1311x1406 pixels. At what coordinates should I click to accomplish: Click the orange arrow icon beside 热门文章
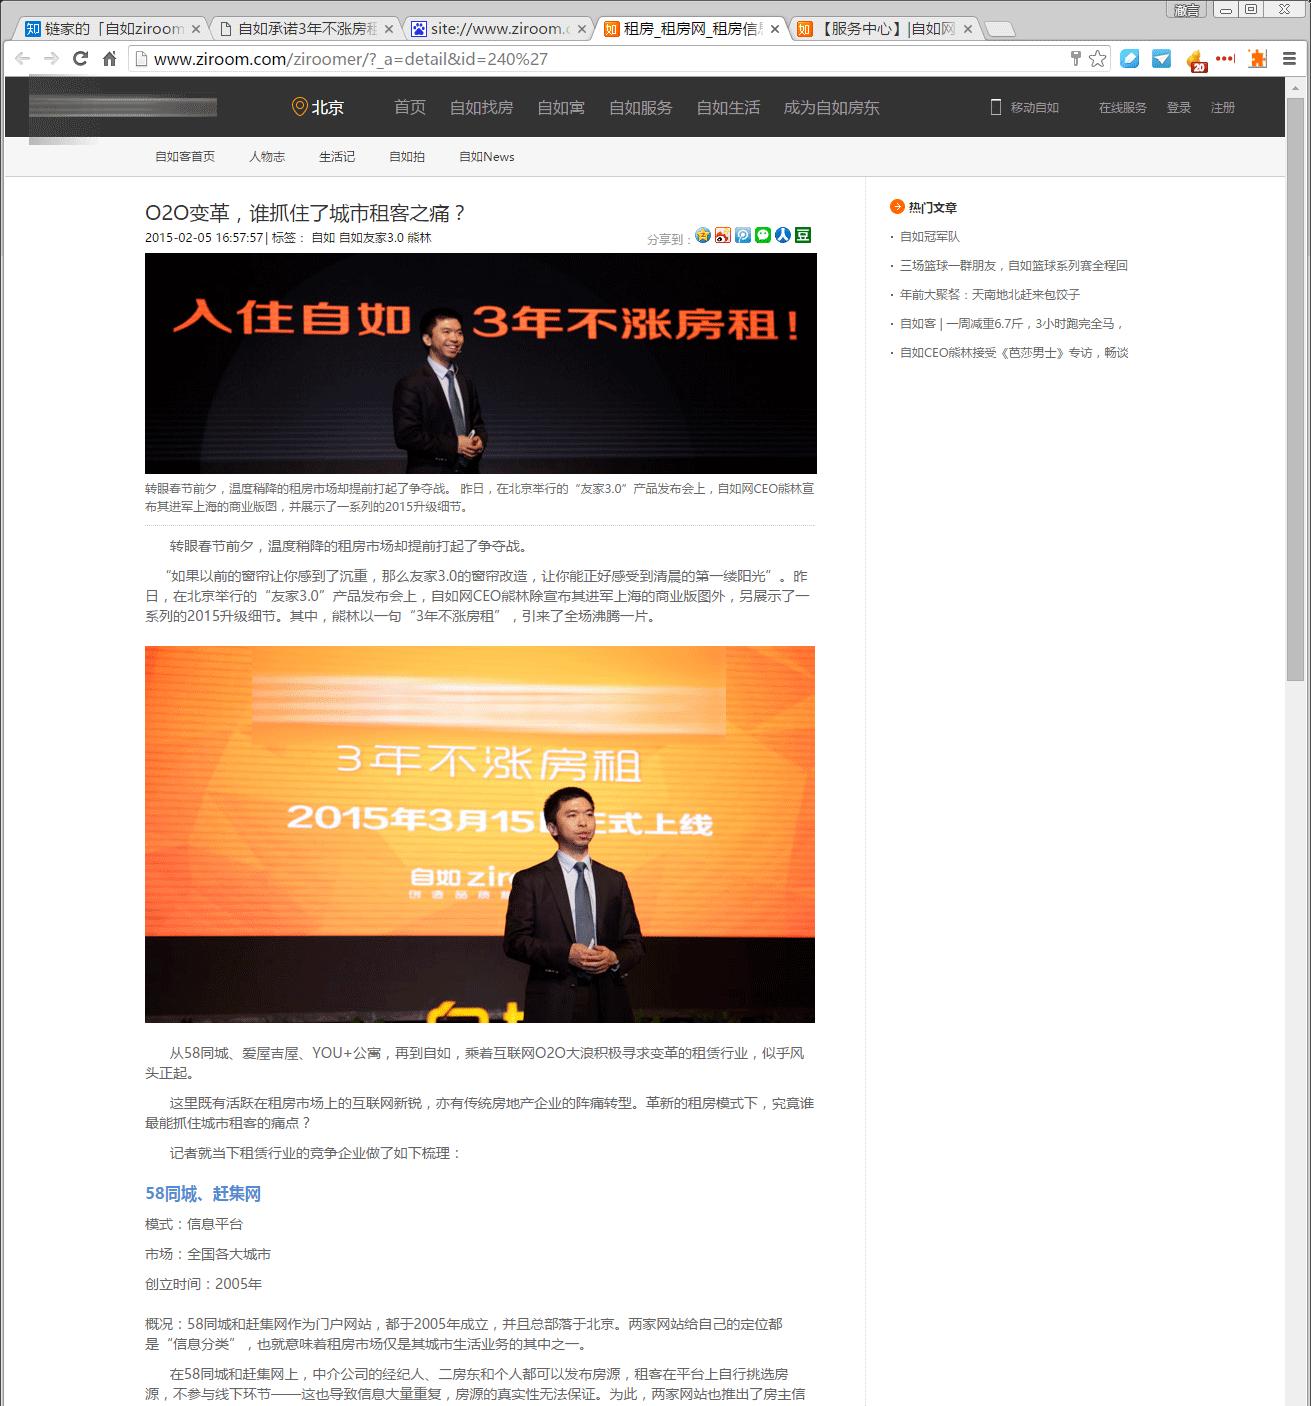[x=896, y=207]
